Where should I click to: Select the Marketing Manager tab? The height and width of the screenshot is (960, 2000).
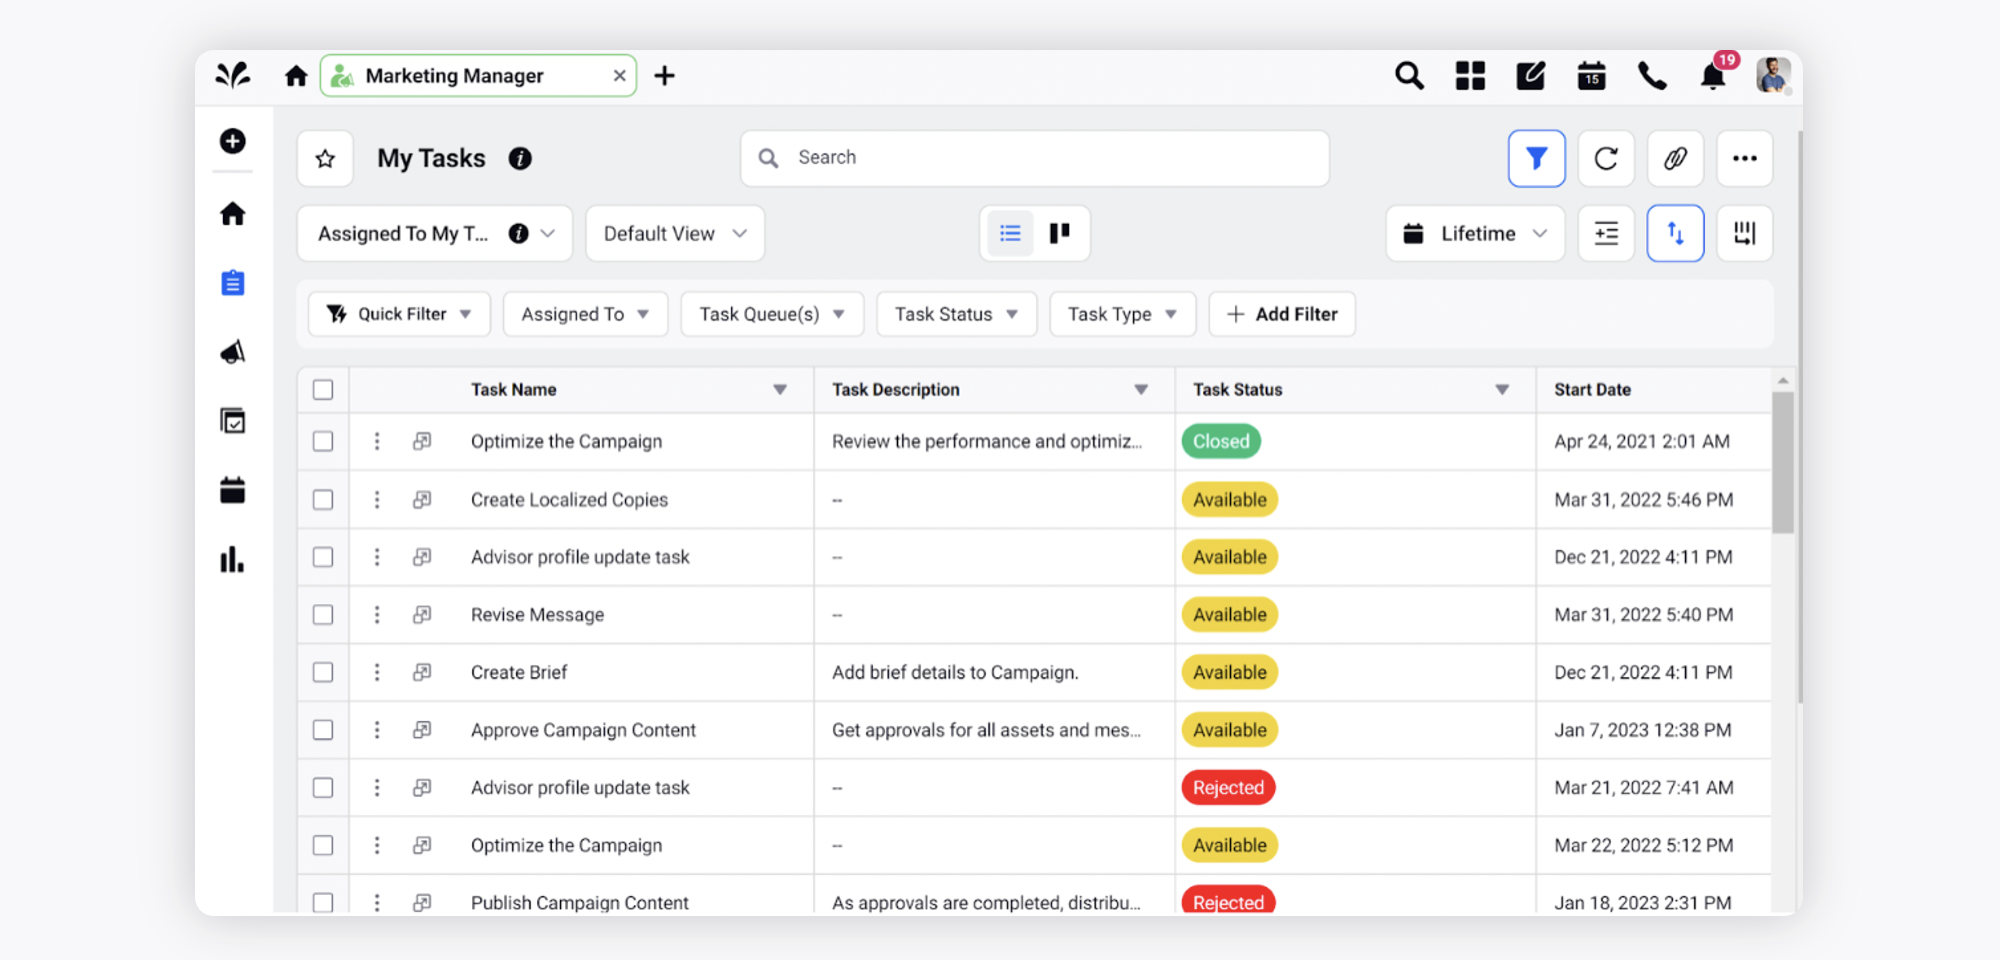point(478,76)
